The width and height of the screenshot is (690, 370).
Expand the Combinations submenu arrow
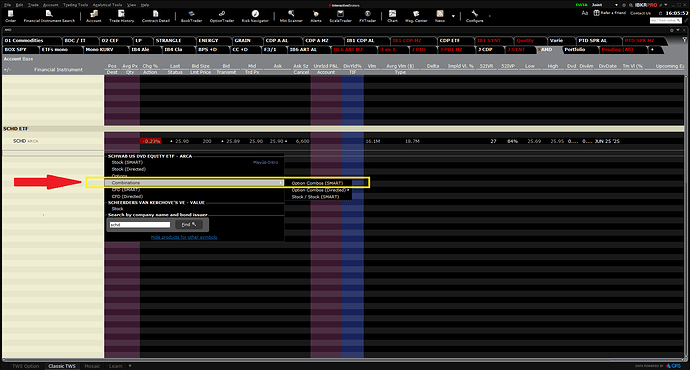pyautogui.click(x=281, y=183)
